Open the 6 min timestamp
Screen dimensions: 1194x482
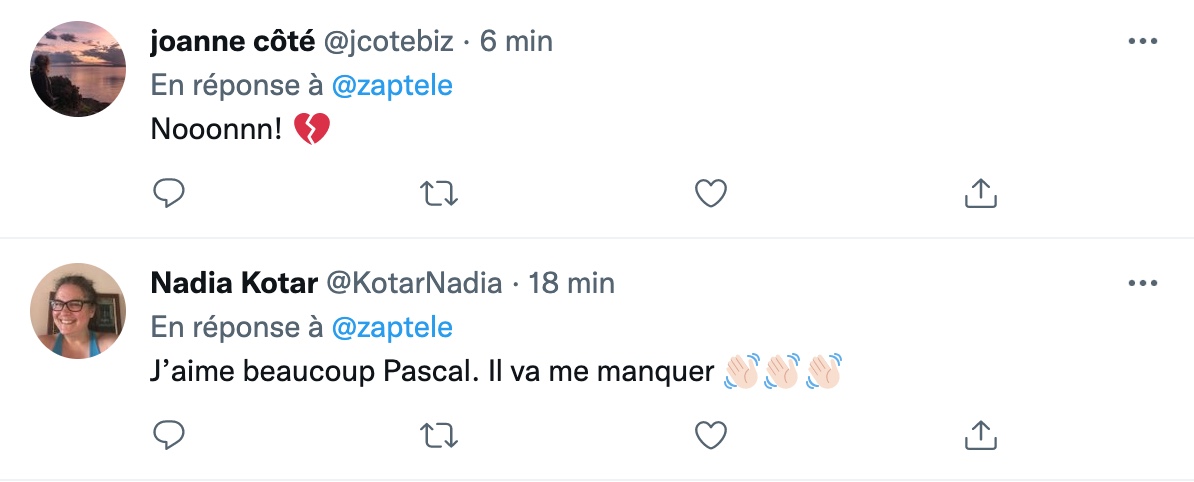(x=516, y=41)
